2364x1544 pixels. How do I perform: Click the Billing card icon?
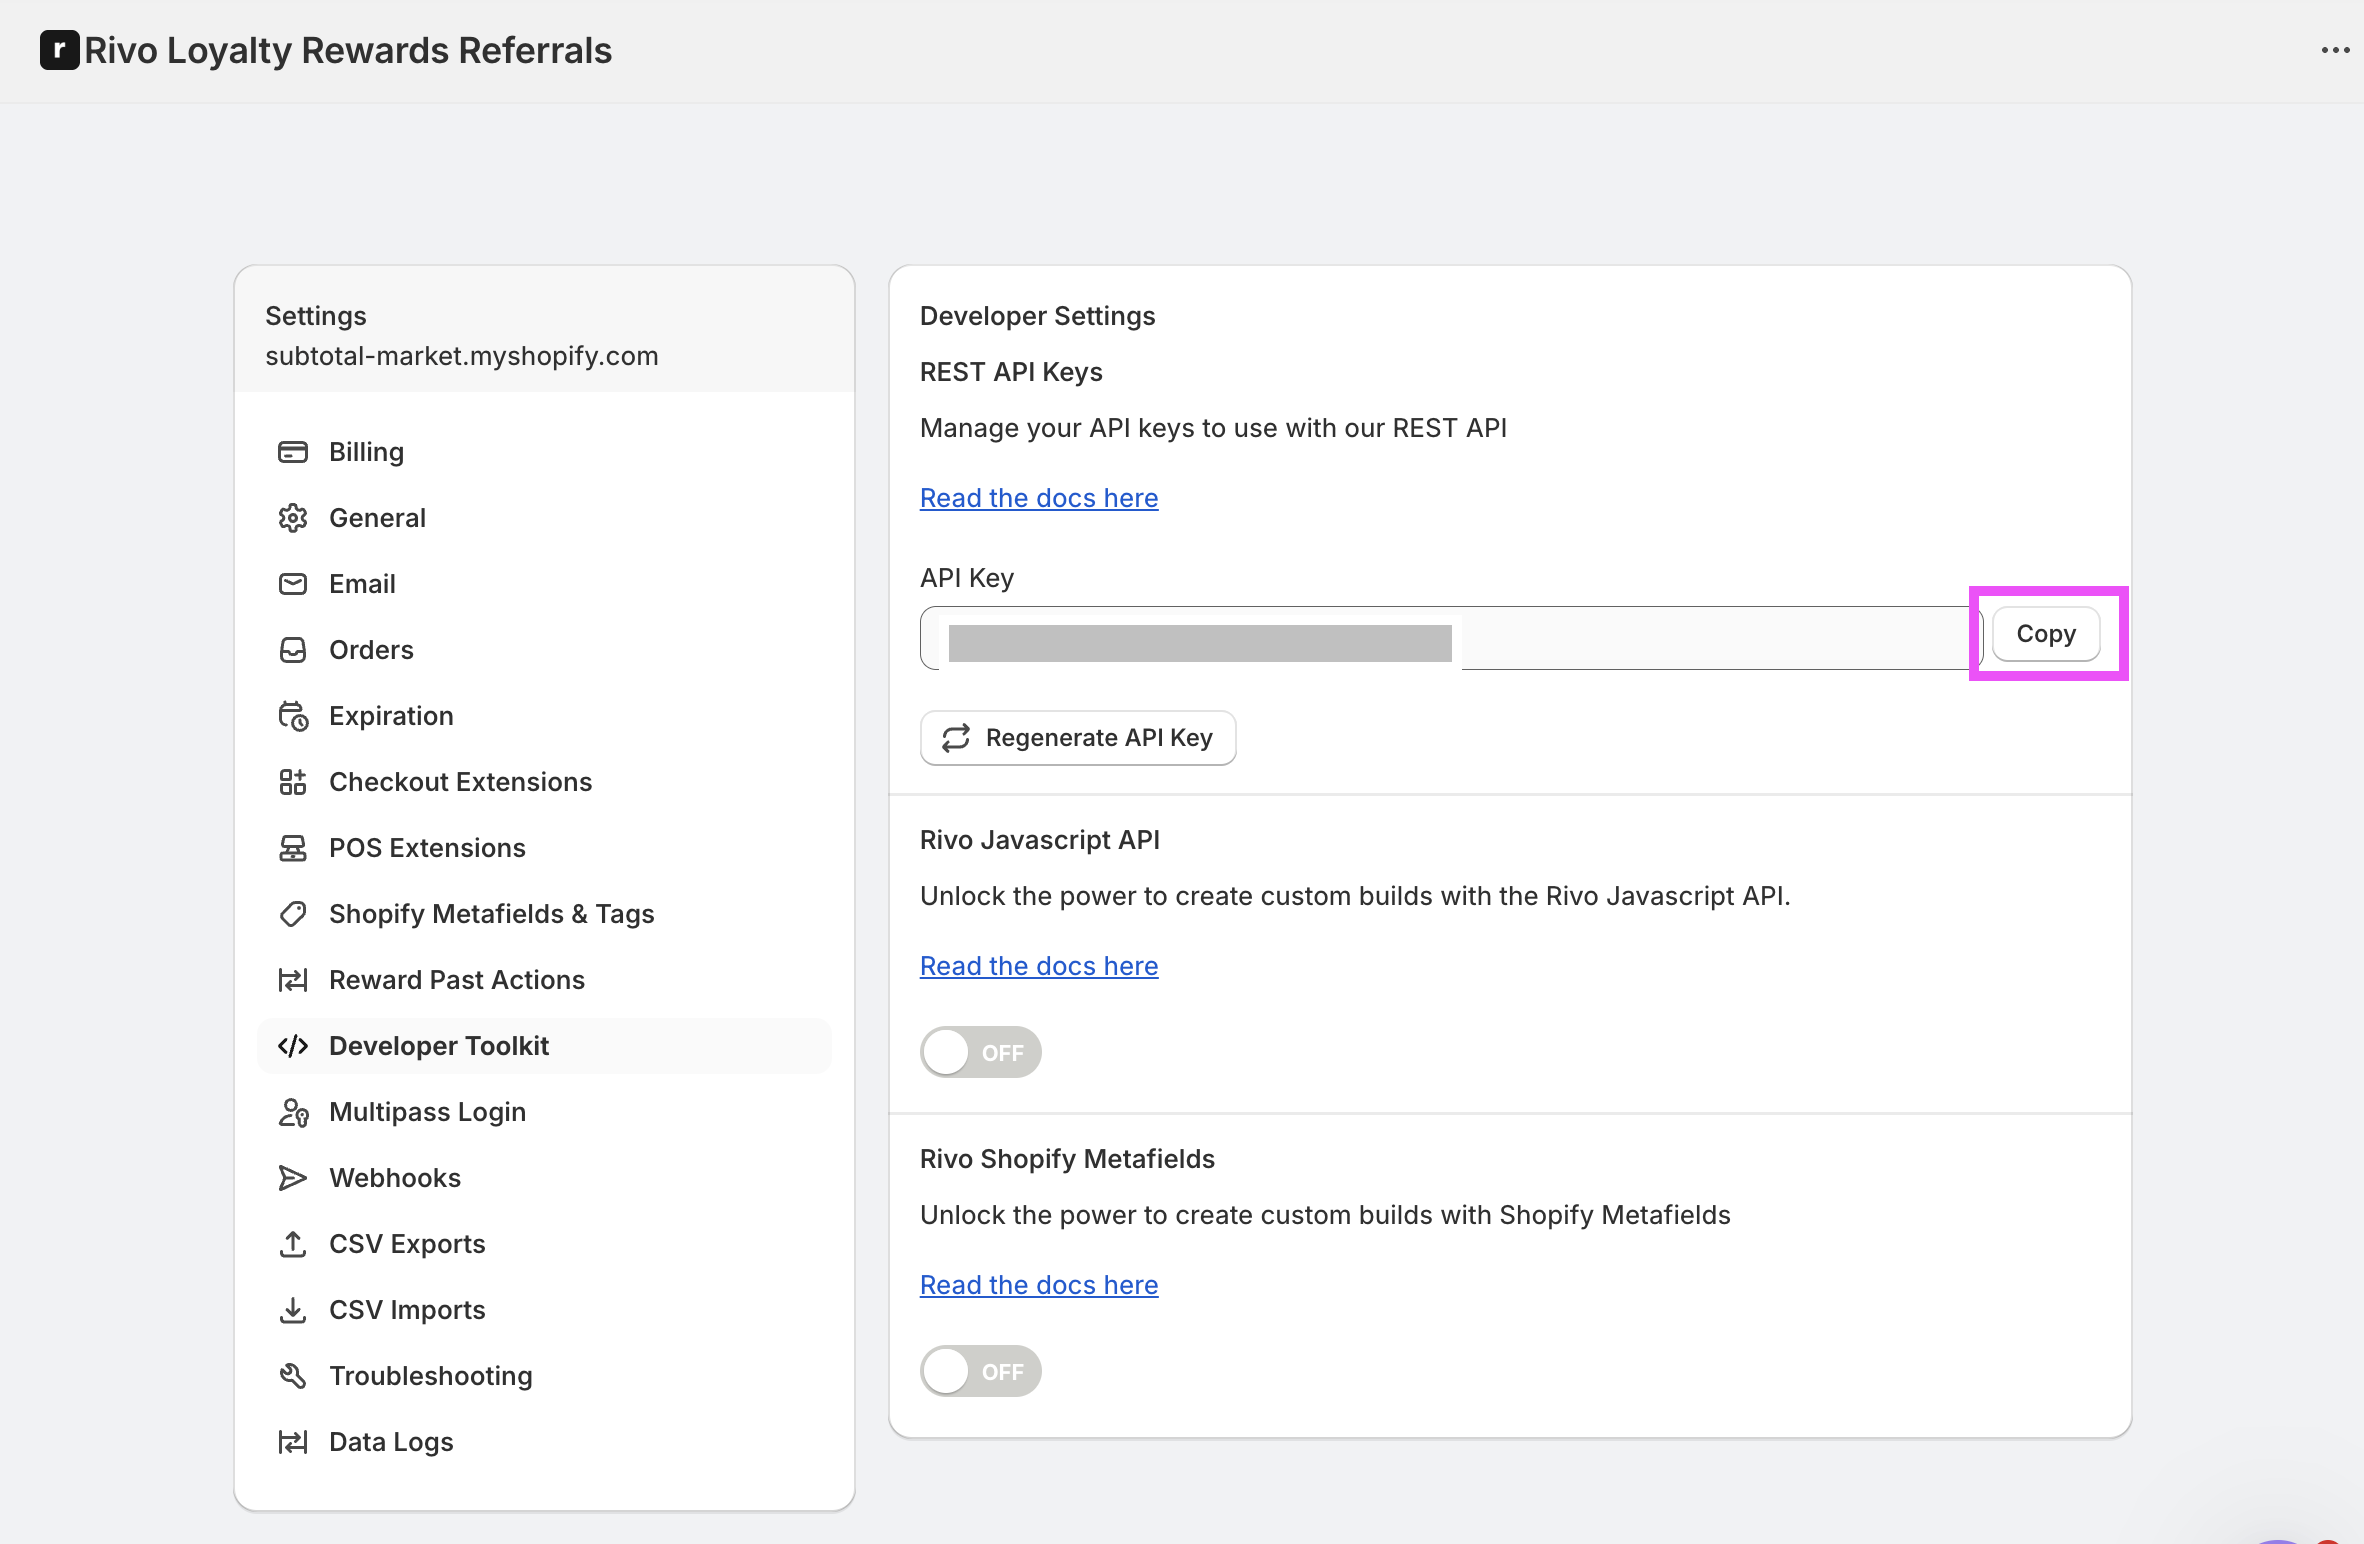coord(292,452)
